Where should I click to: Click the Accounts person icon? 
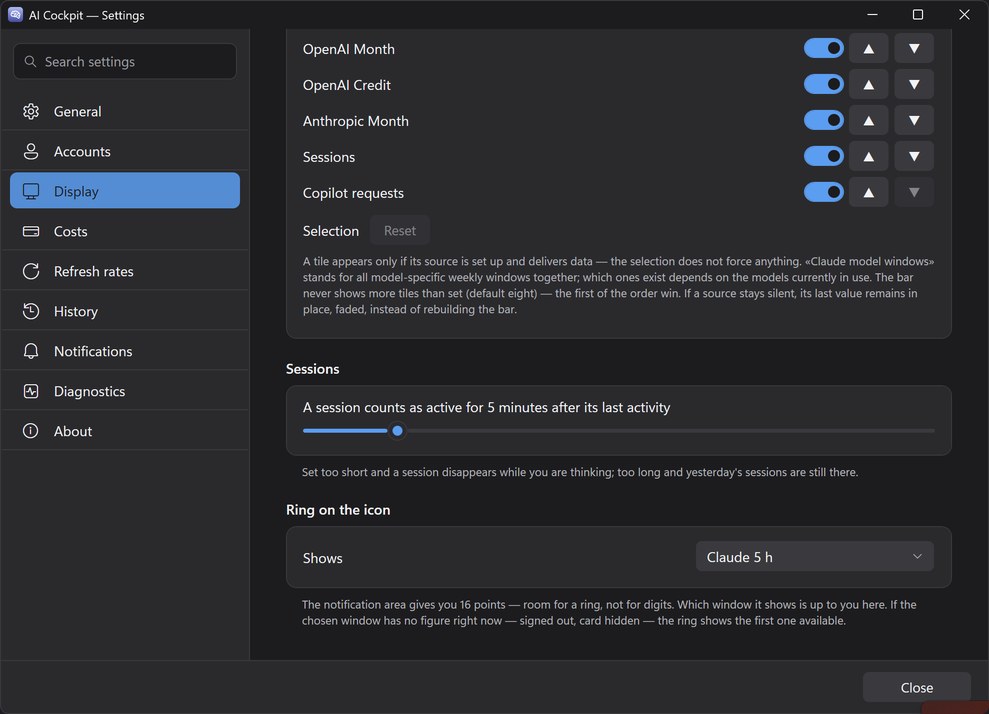[31, 151]
